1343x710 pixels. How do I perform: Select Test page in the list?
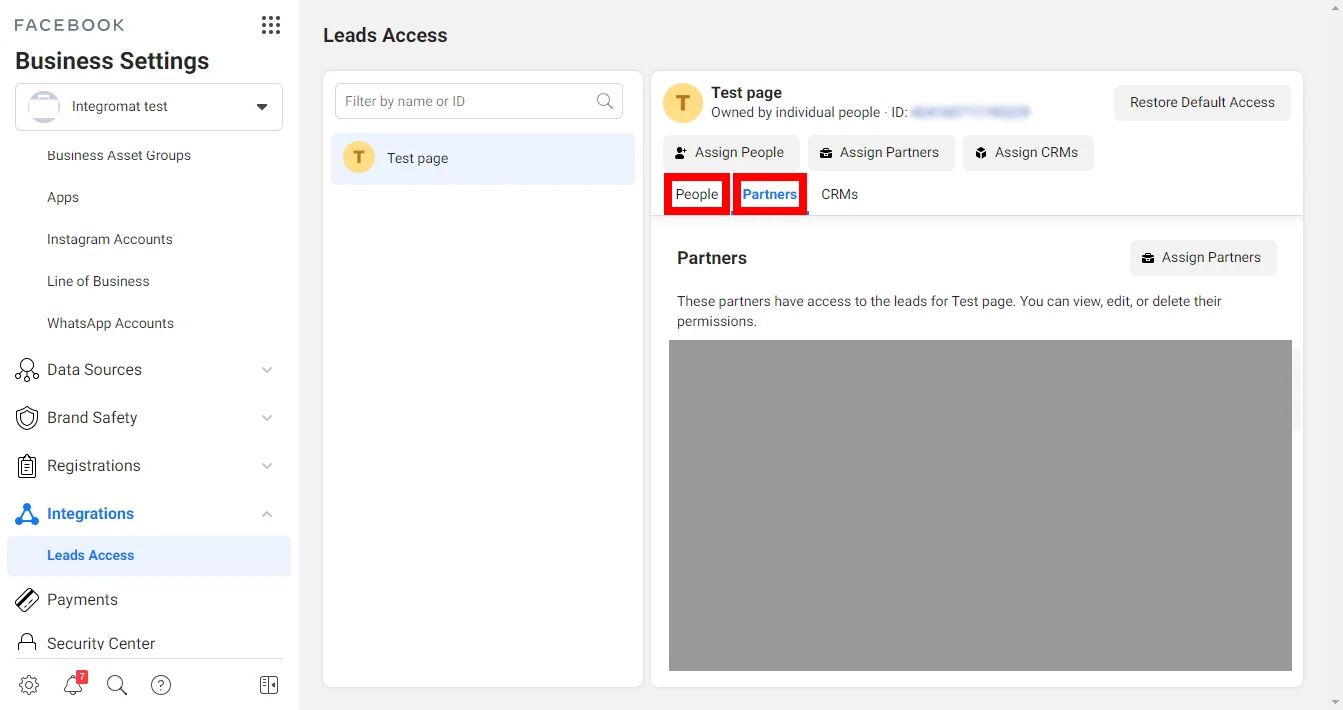coord(483,158)
